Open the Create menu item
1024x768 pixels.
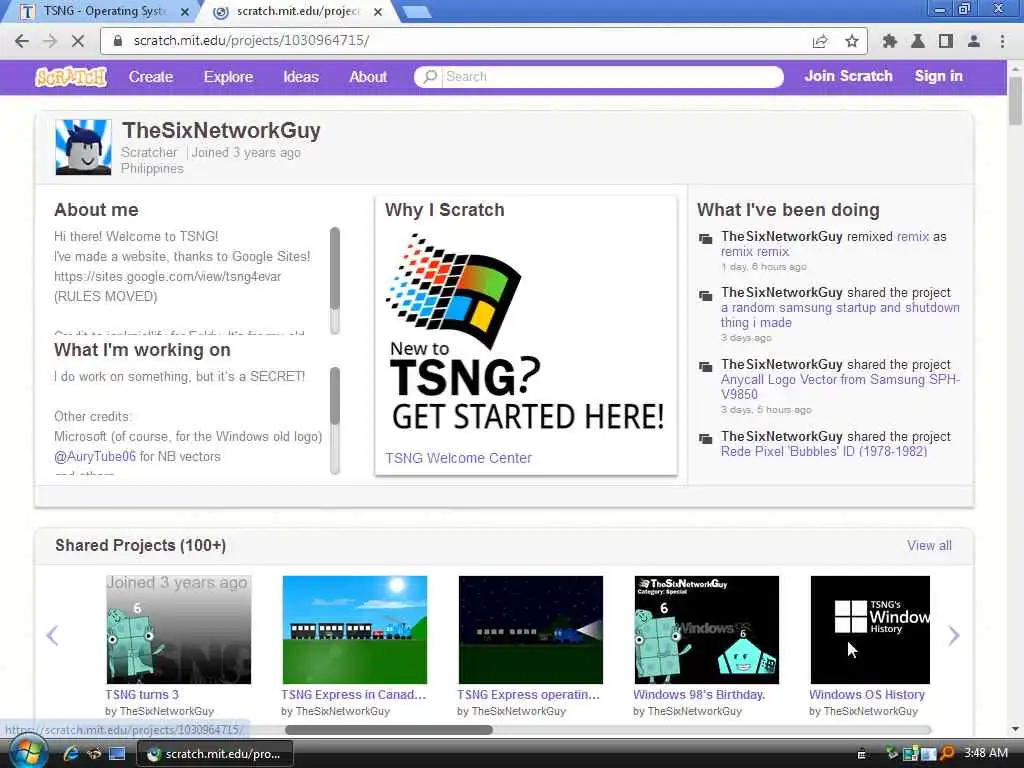[151, 77]
